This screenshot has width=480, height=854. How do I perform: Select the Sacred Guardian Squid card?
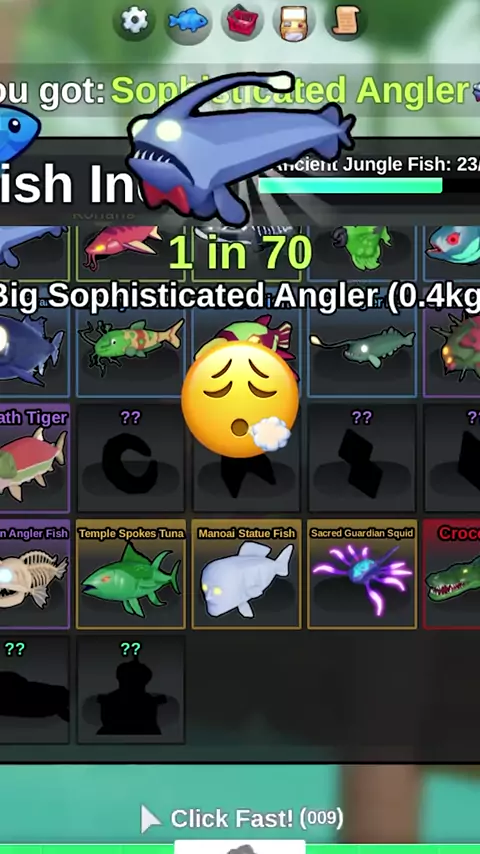point(362,575)
